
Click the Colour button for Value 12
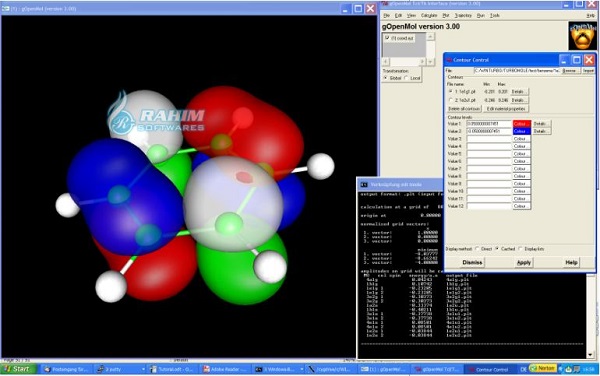pos(522,206)
